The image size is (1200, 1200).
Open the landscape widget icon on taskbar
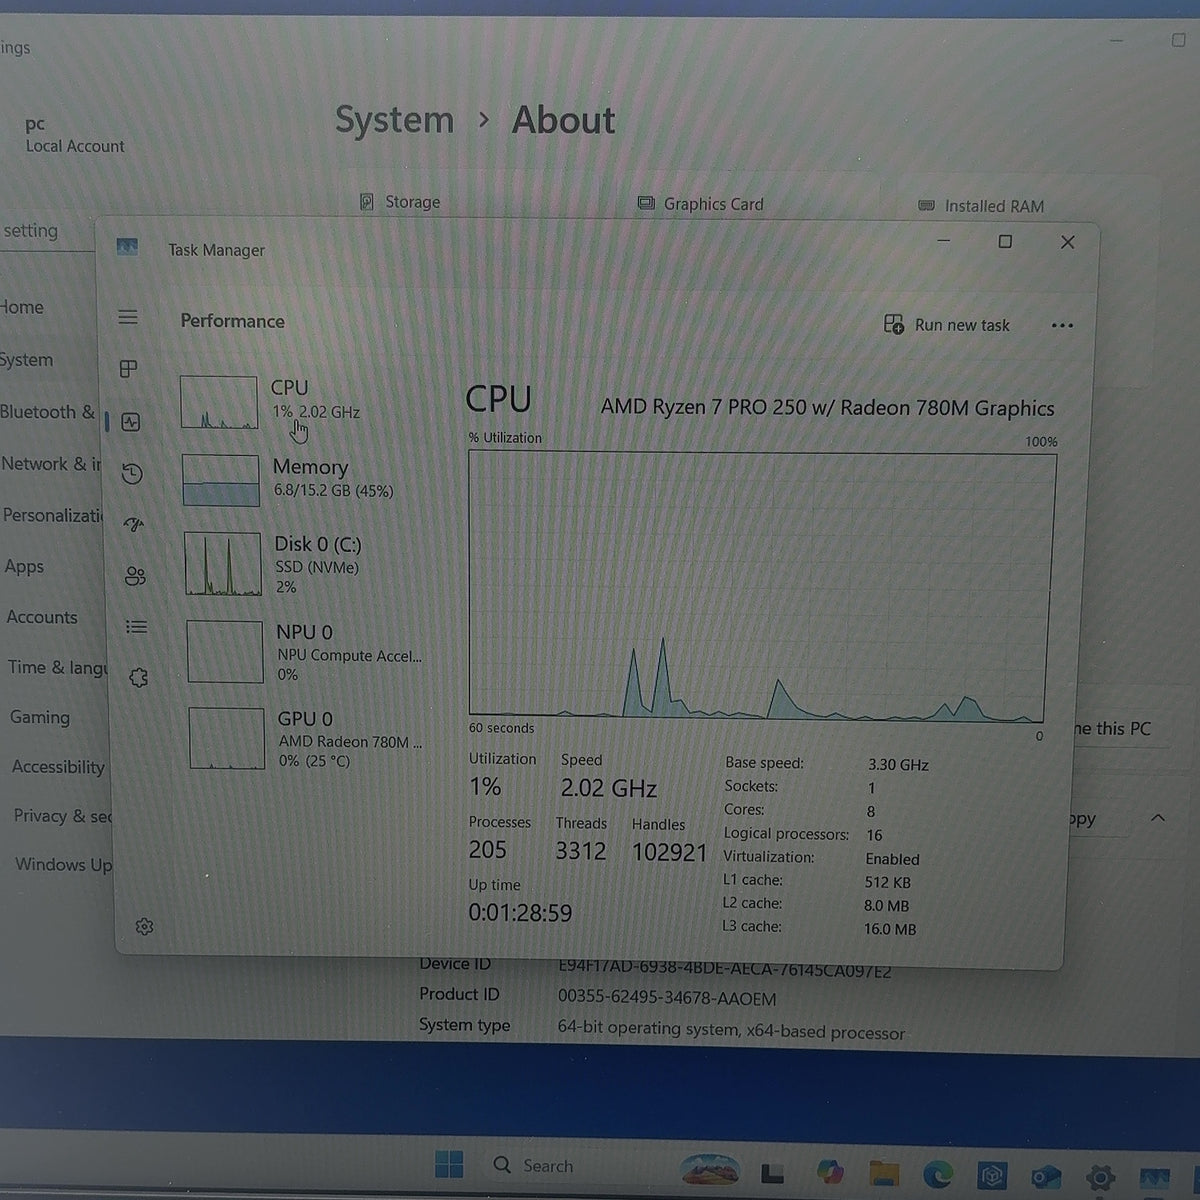(x=709, y=1169)
